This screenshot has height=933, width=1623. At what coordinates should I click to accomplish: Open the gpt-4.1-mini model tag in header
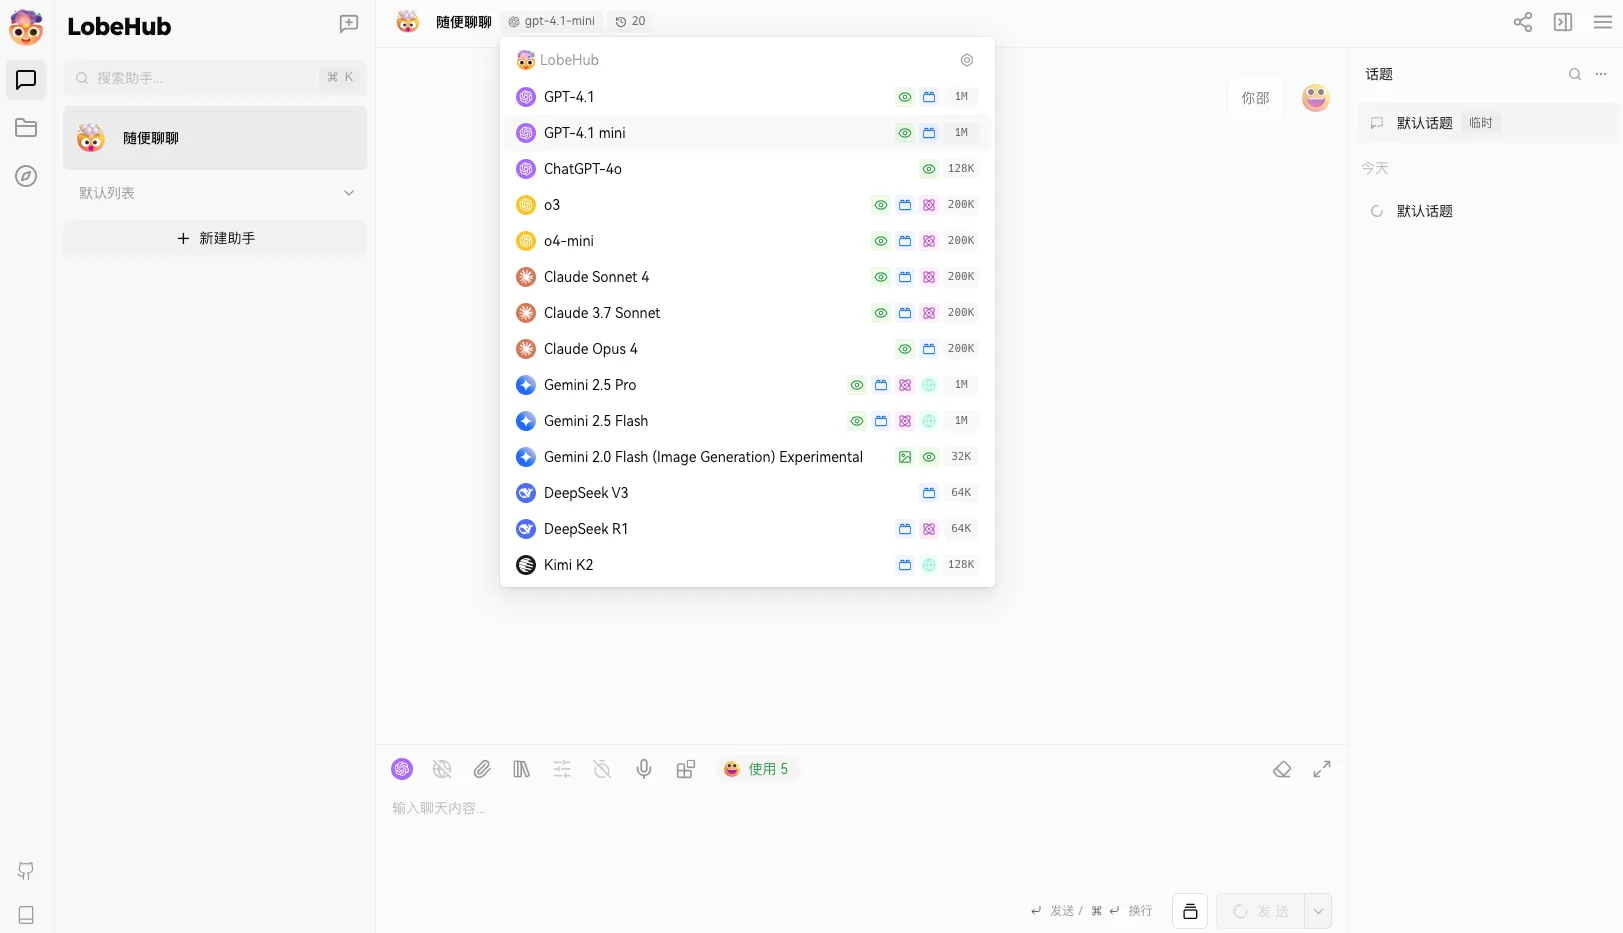point(552,21)
